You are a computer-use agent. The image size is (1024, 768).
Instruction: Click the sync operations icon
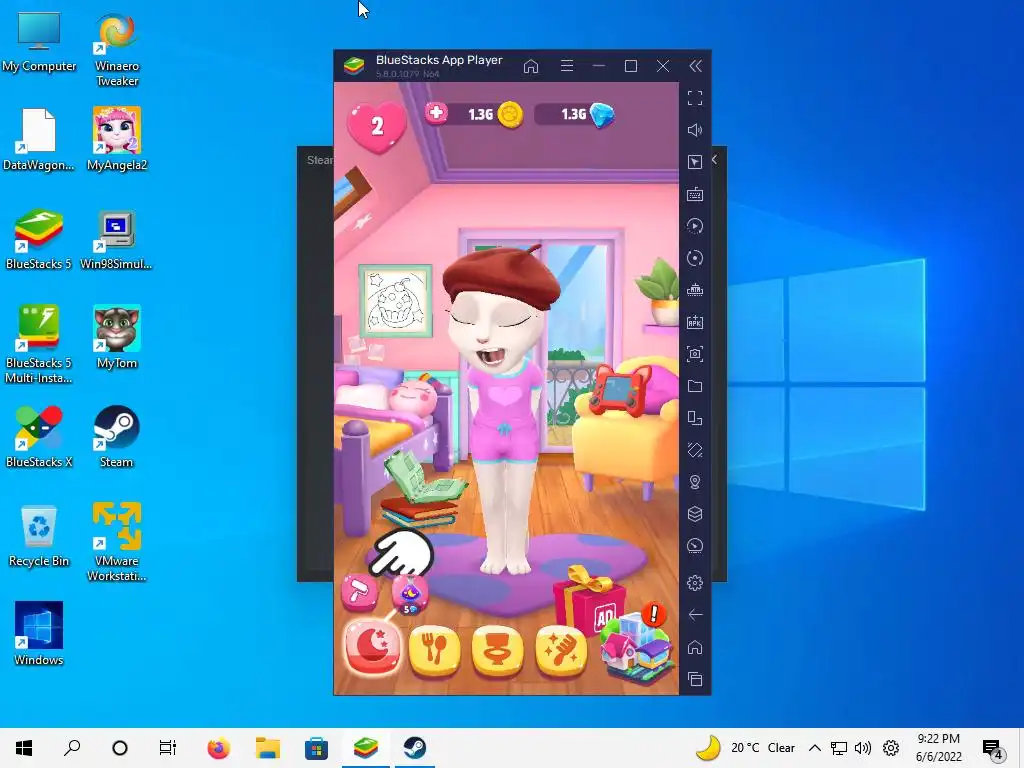tap(695, 258)
